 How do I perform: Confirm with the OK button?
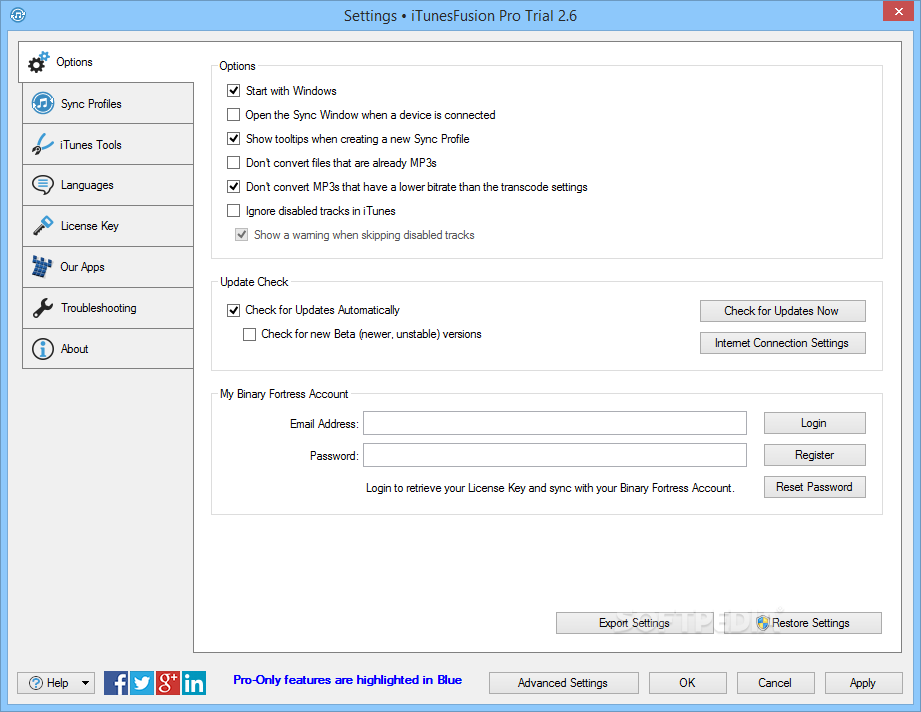pyautogui.click(x=687, y=683)
